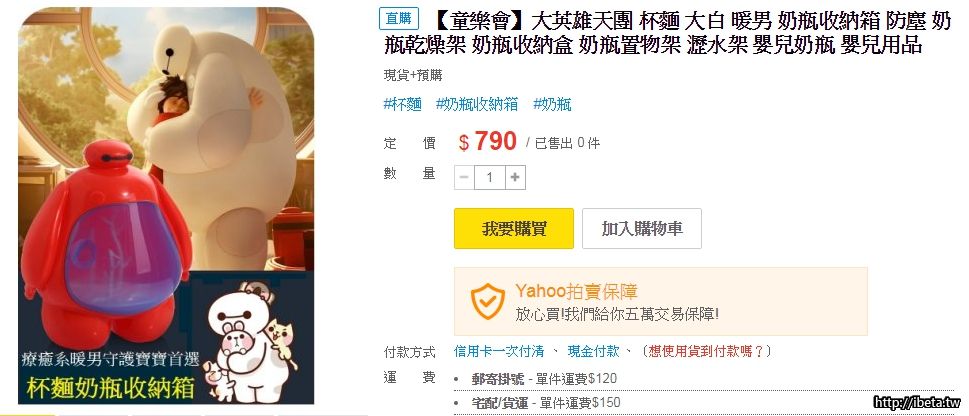Click the ibeta.tw watermark URL
Viewport: 969px width, 416px height.
918,403
